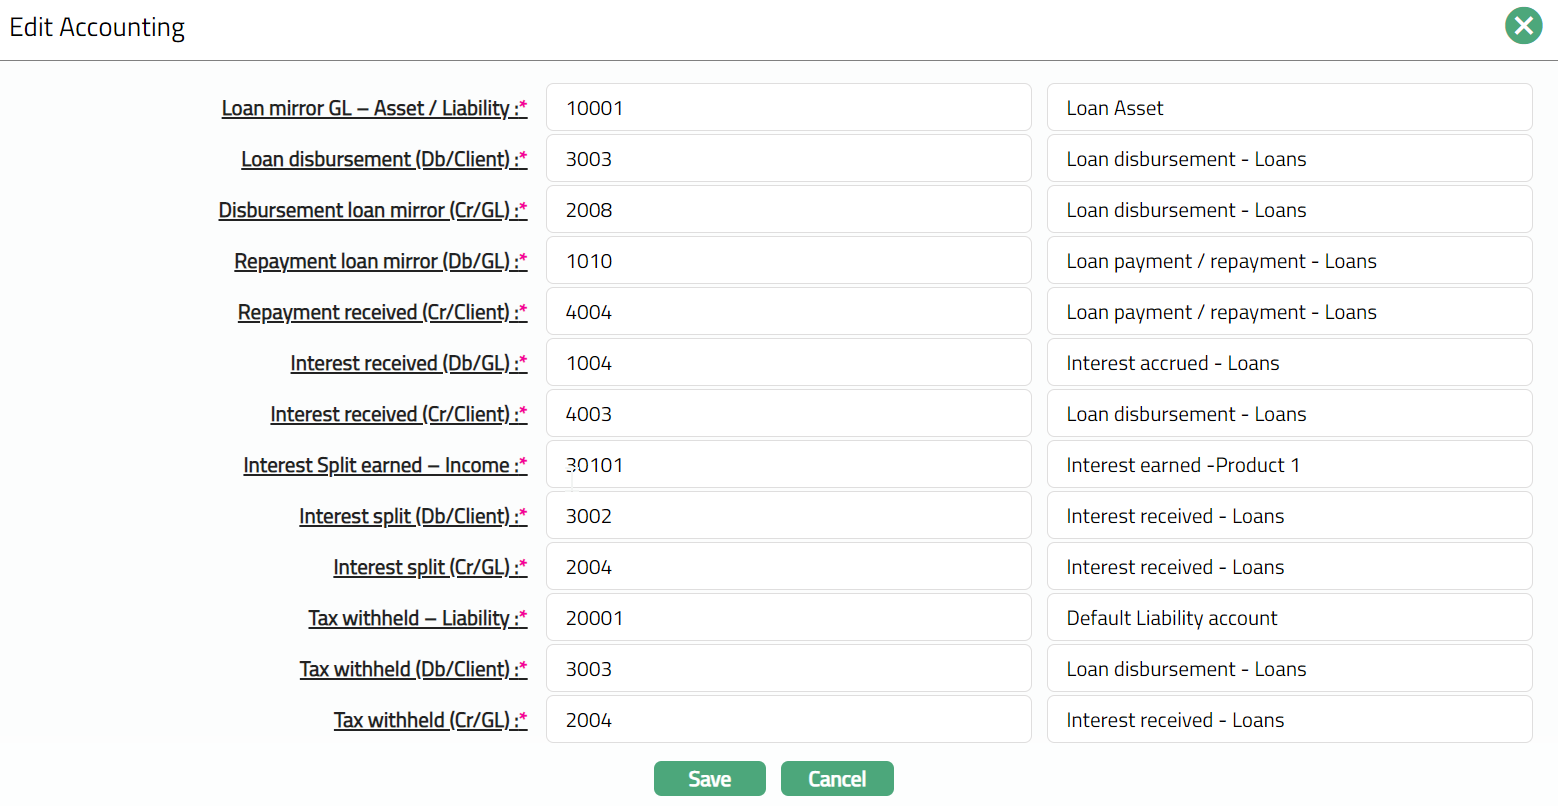Click the Tax withheld (Cr/GL) code field
This screenshot has height=806, width=1558.
click(x=788, y=720)
